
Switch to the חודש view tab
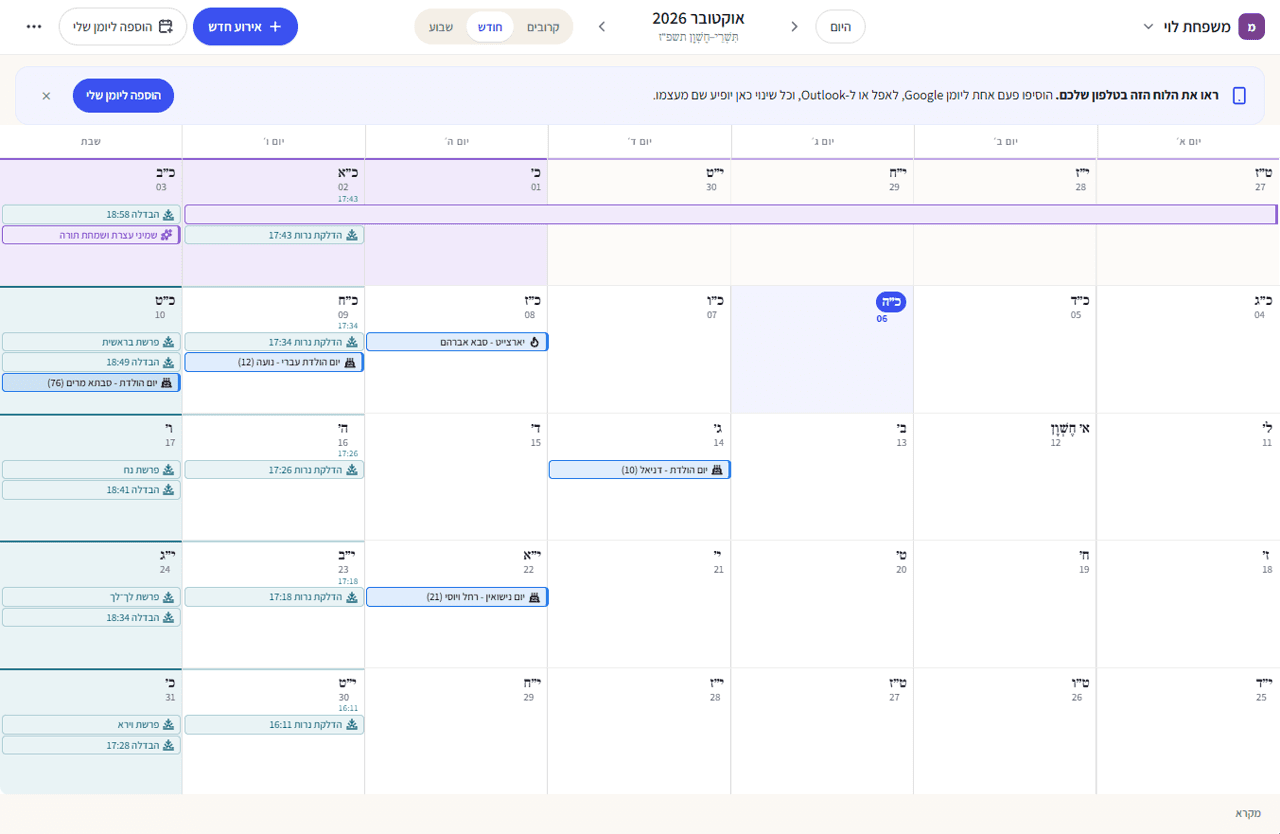pyautogui.click(x=490, y=27)
